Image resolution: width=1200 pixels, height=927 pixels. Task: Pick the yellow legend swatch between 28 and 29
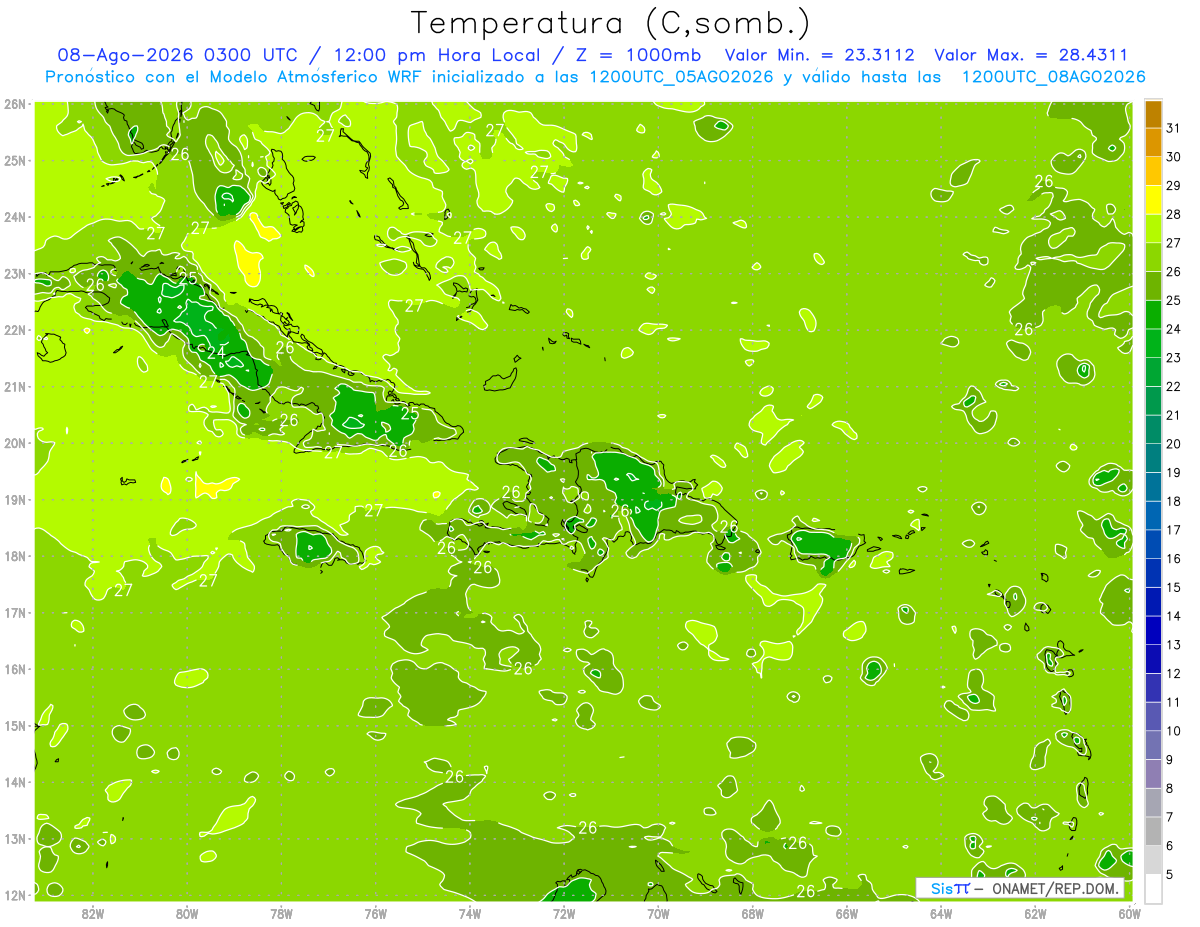click(1153, 200)
